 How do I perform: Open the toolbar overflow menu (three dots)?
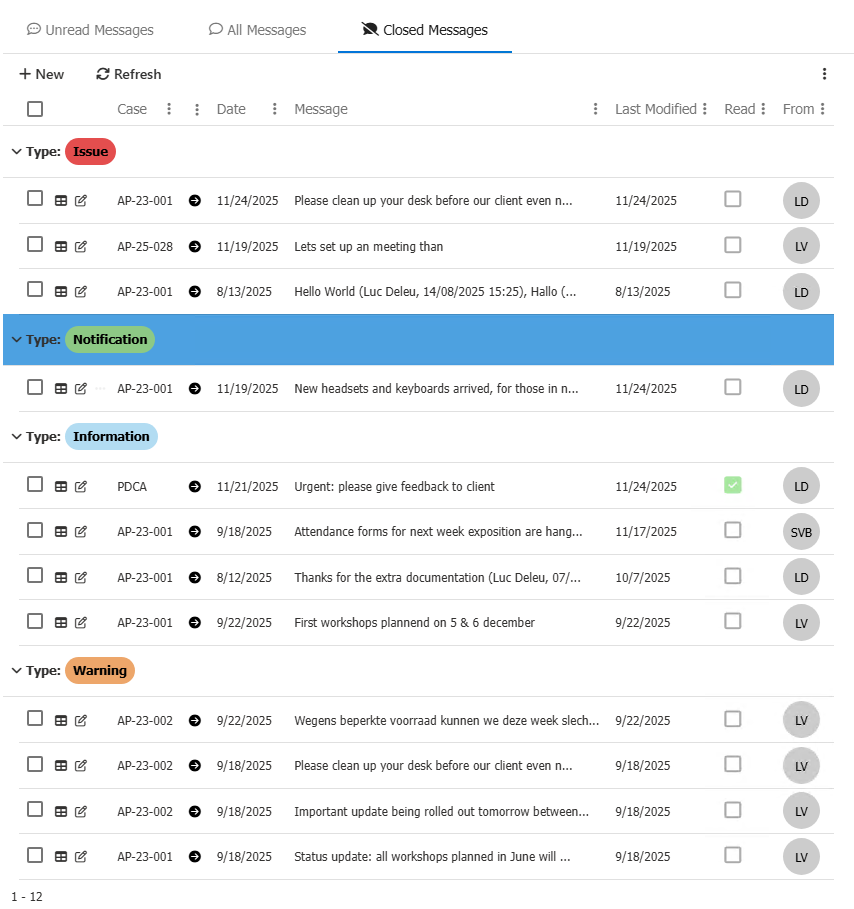824,74
